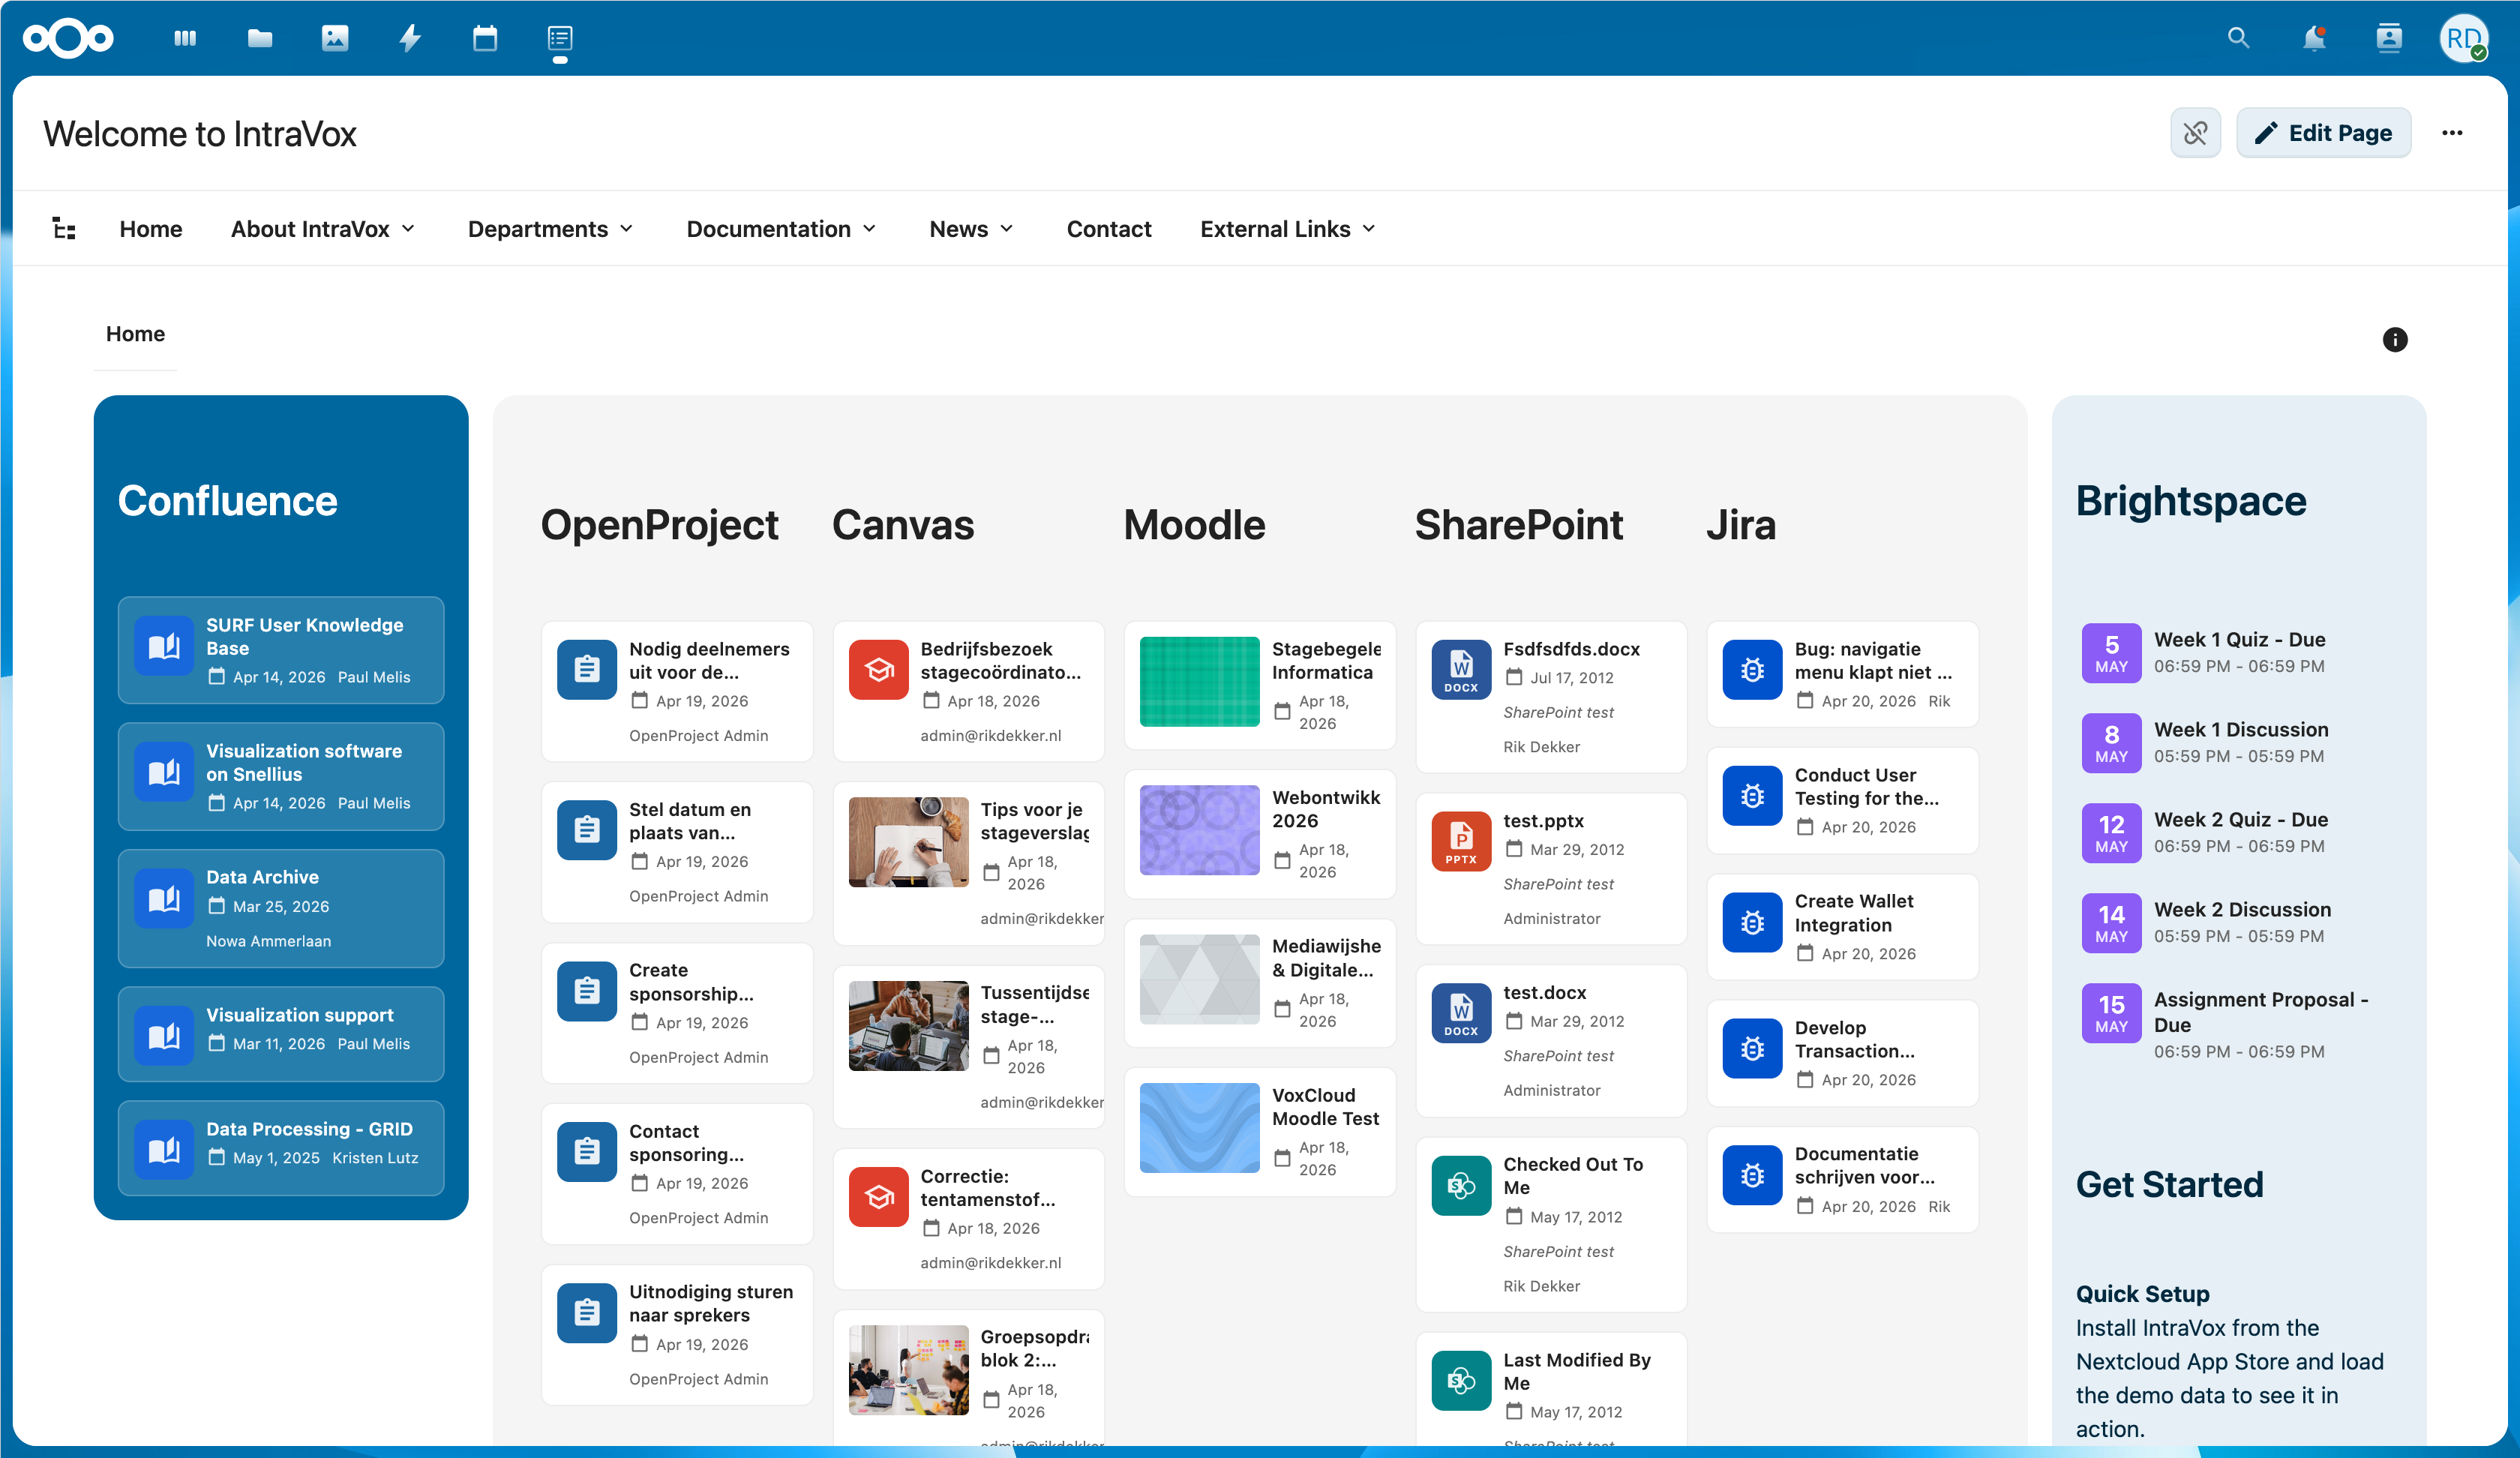Expand the News dropdown menu
2520x1458 pixels.
click(972, 229)
